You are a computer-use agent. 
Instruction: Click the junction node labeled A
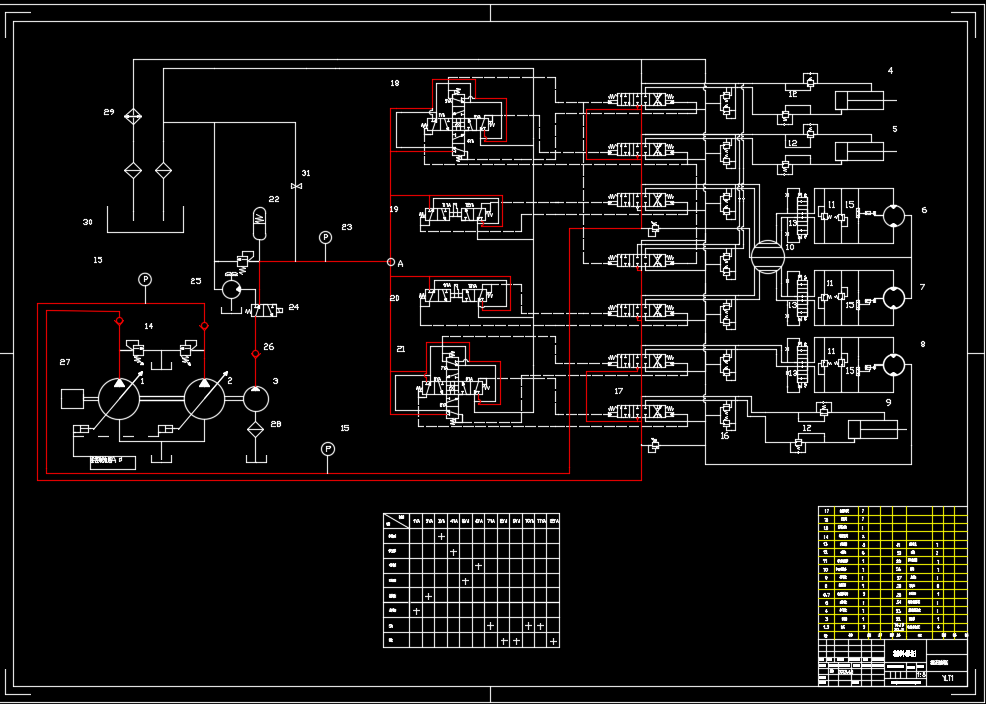391,262
